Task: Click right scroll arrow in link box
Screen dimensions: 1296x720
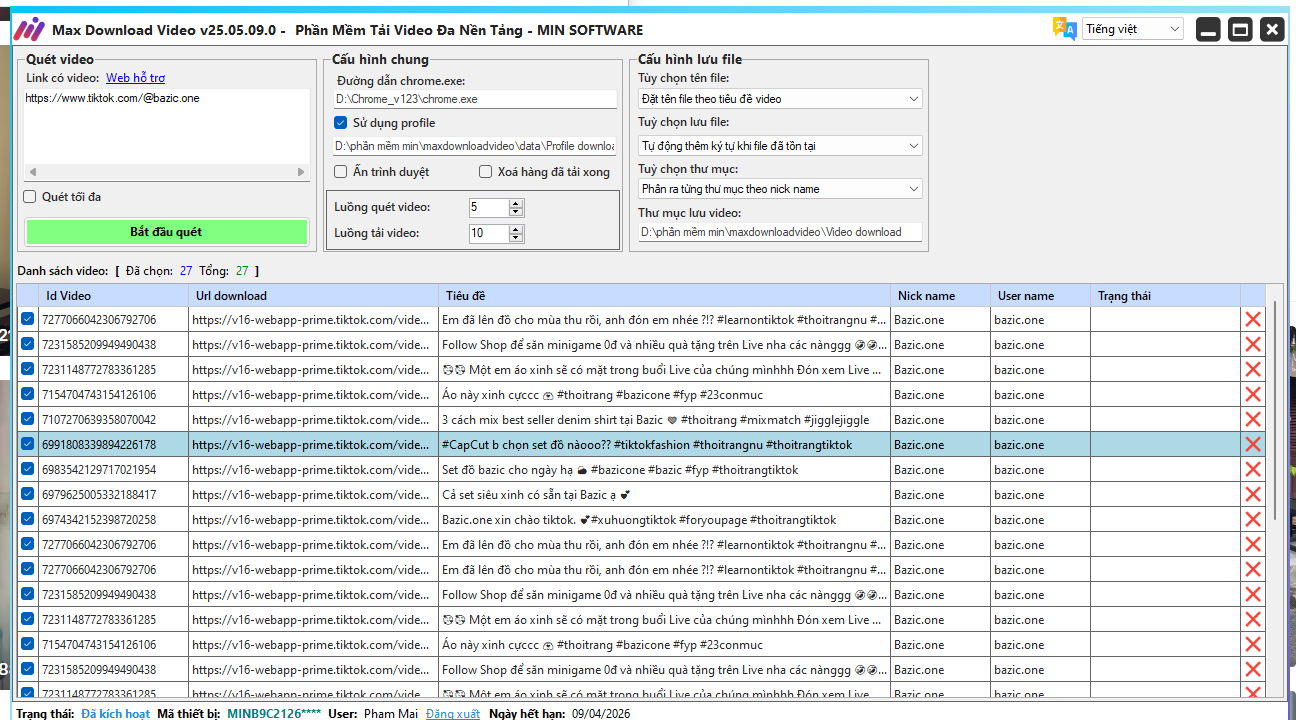Action: pos(302,172)
